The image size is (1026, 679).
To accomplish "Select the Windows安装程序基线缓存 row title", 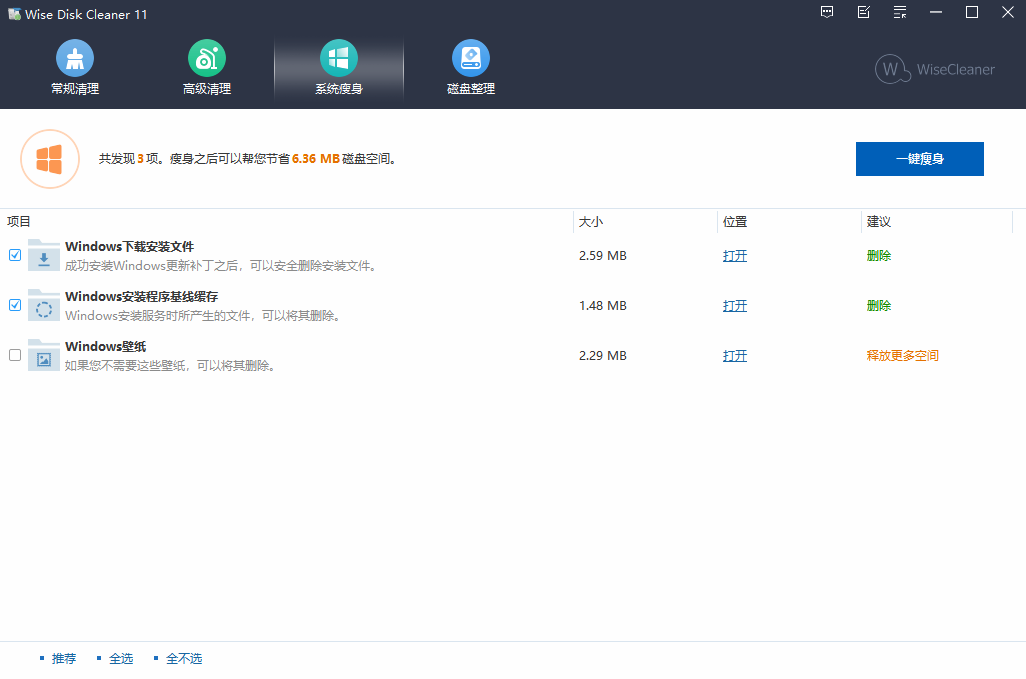I will pos(141,296).
